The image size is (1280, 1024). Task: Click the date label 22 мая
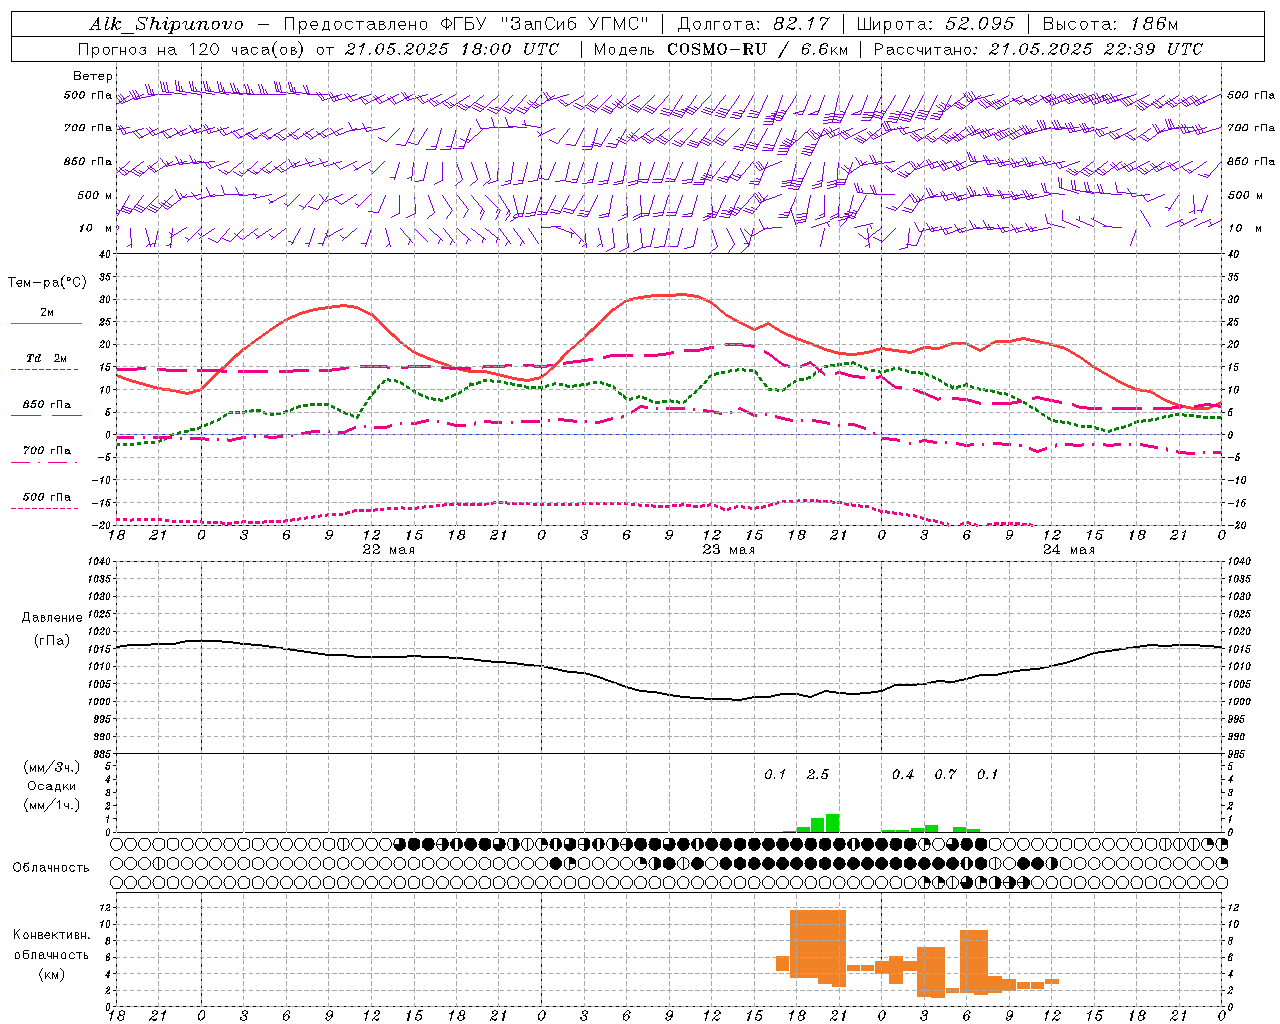(388, 550)
